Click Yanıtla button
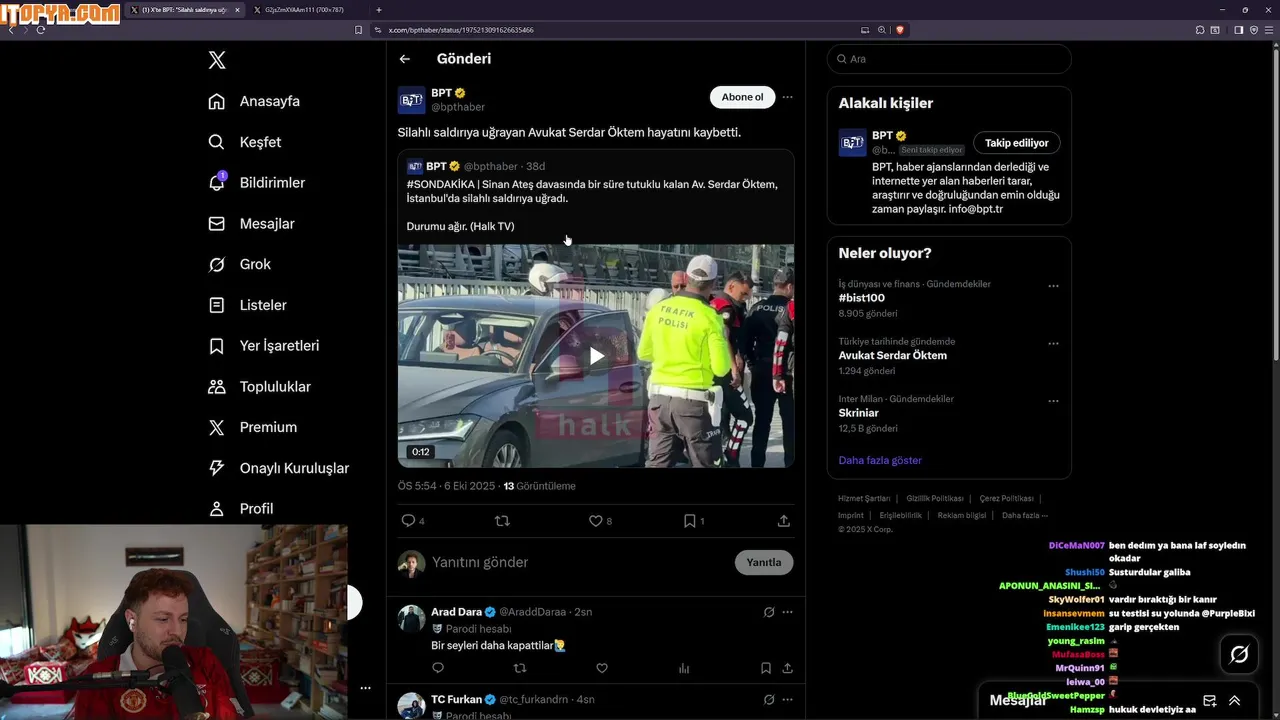 (x=764, y=562)
